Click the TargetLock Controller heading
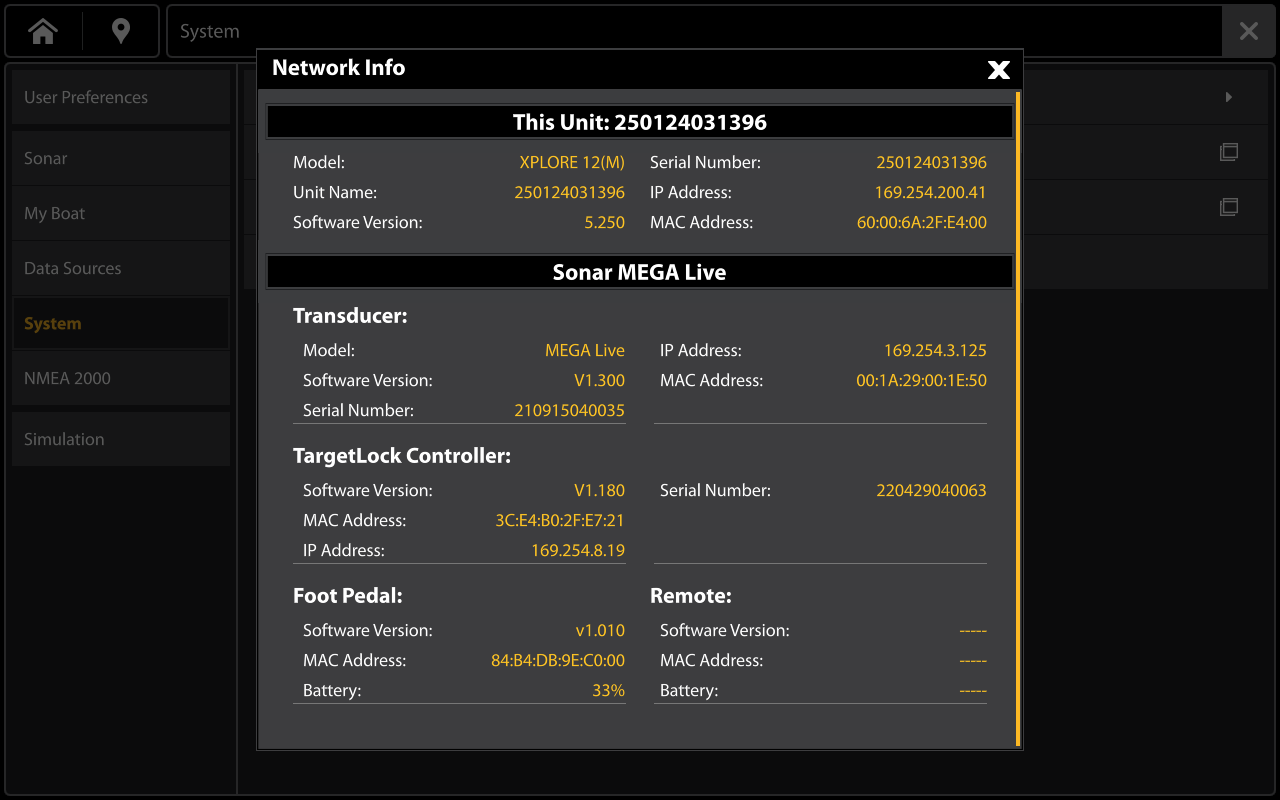 402,456
